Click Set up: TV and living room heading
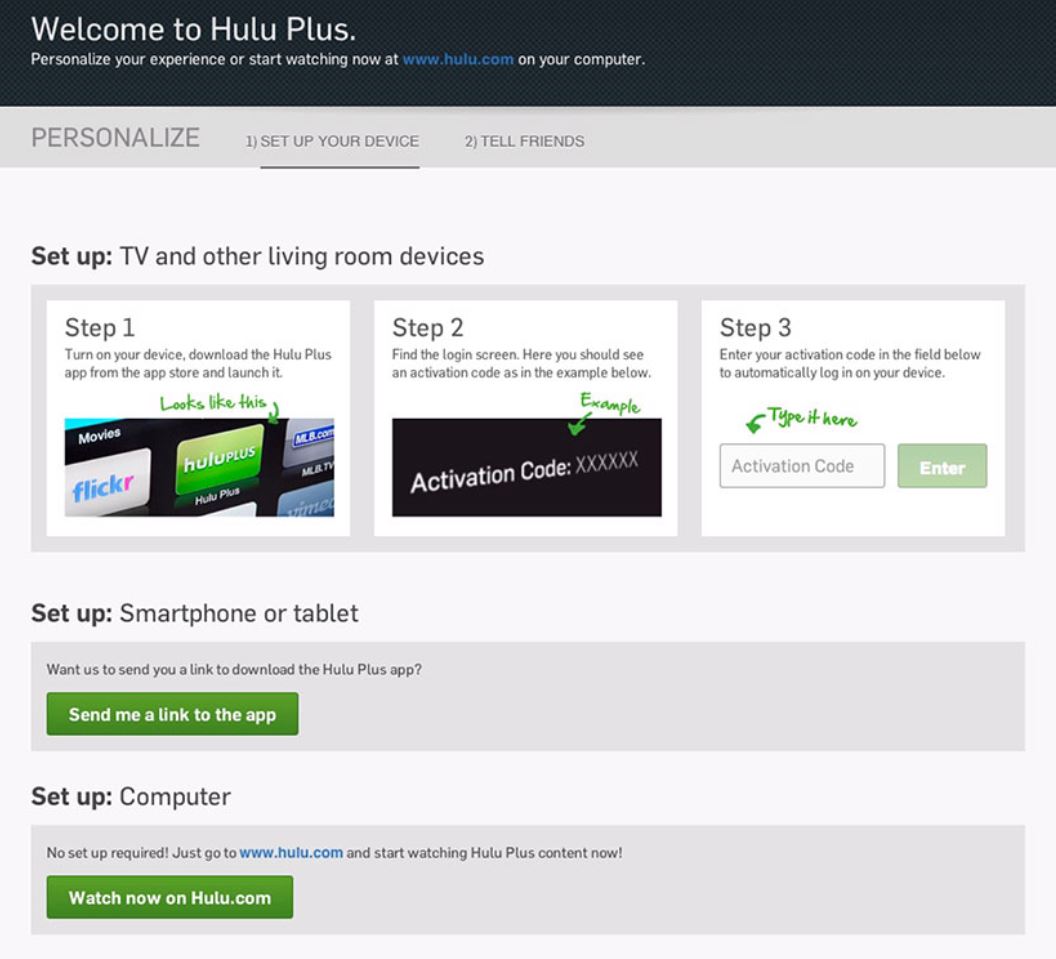Image resolution: width=1056 pixels, height=959 pixels. click(257, 256)
